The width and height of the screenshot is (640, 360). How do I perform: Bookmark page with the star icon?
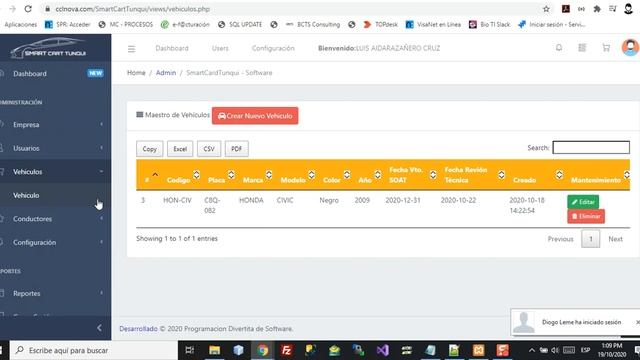click(x=546, y=9)
